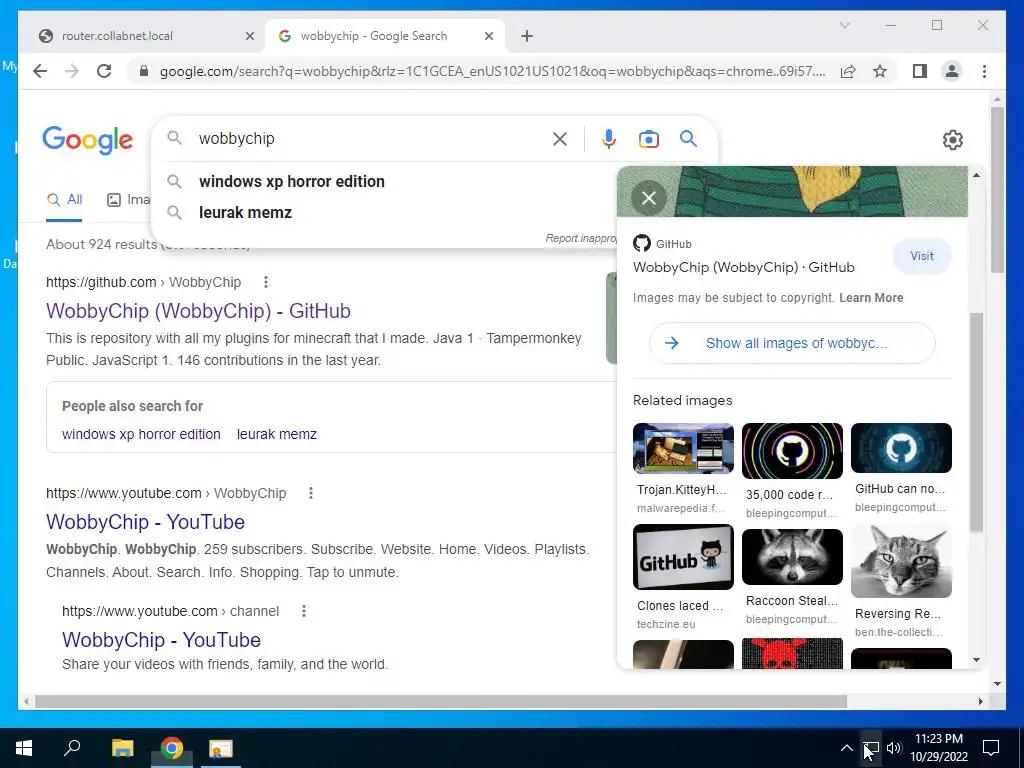Screen dimensions: 1024x768
Task: Click the page horizontal scrollbar thumb
Action: coord(441,701)
